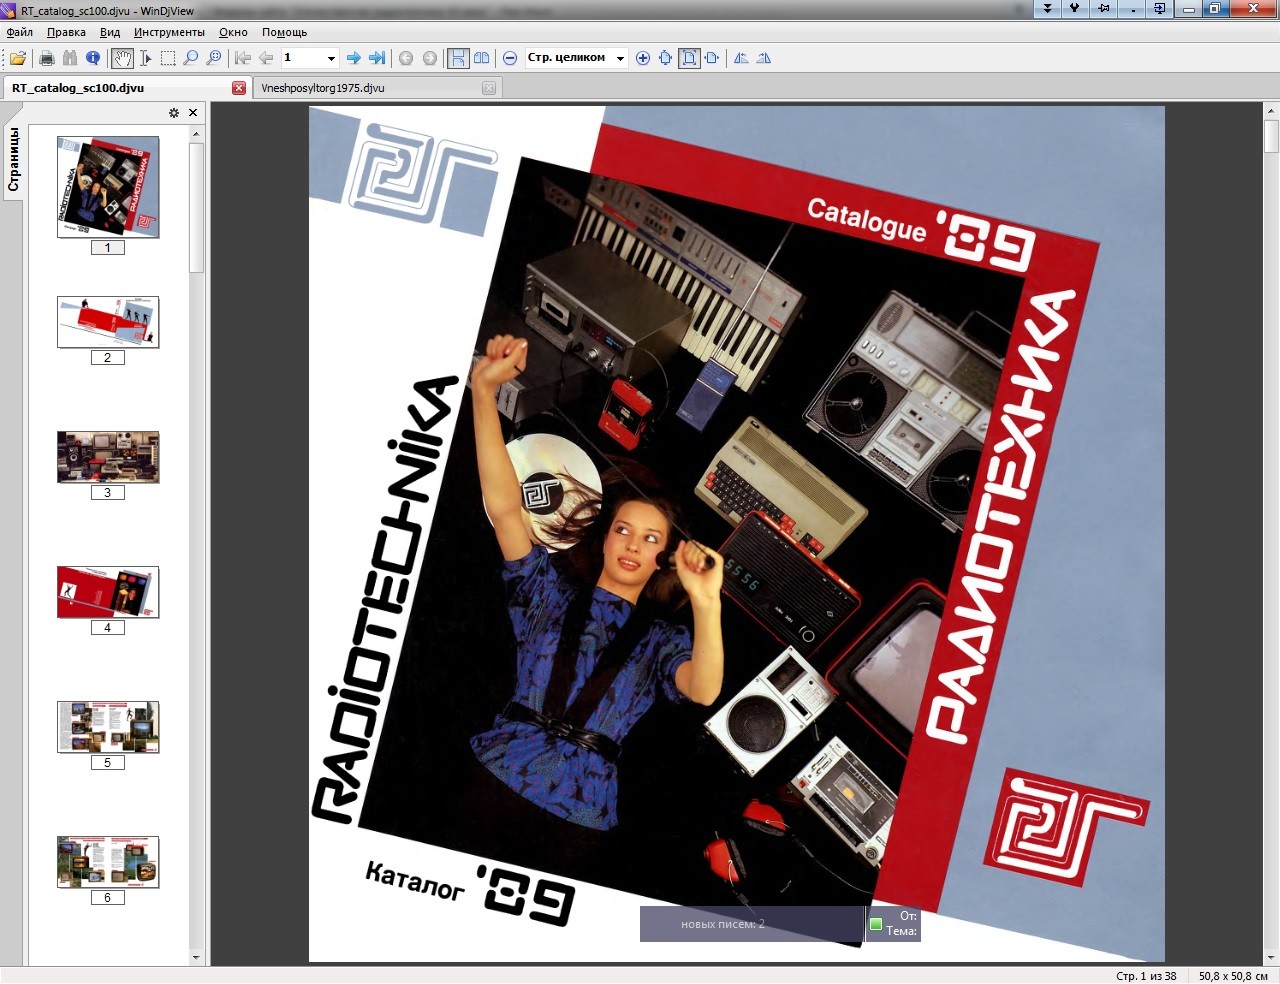This screenshot has width=1280, height=984.
Task: Click the thumbnails panel scrollbar thumb
Action: point(196,207)
